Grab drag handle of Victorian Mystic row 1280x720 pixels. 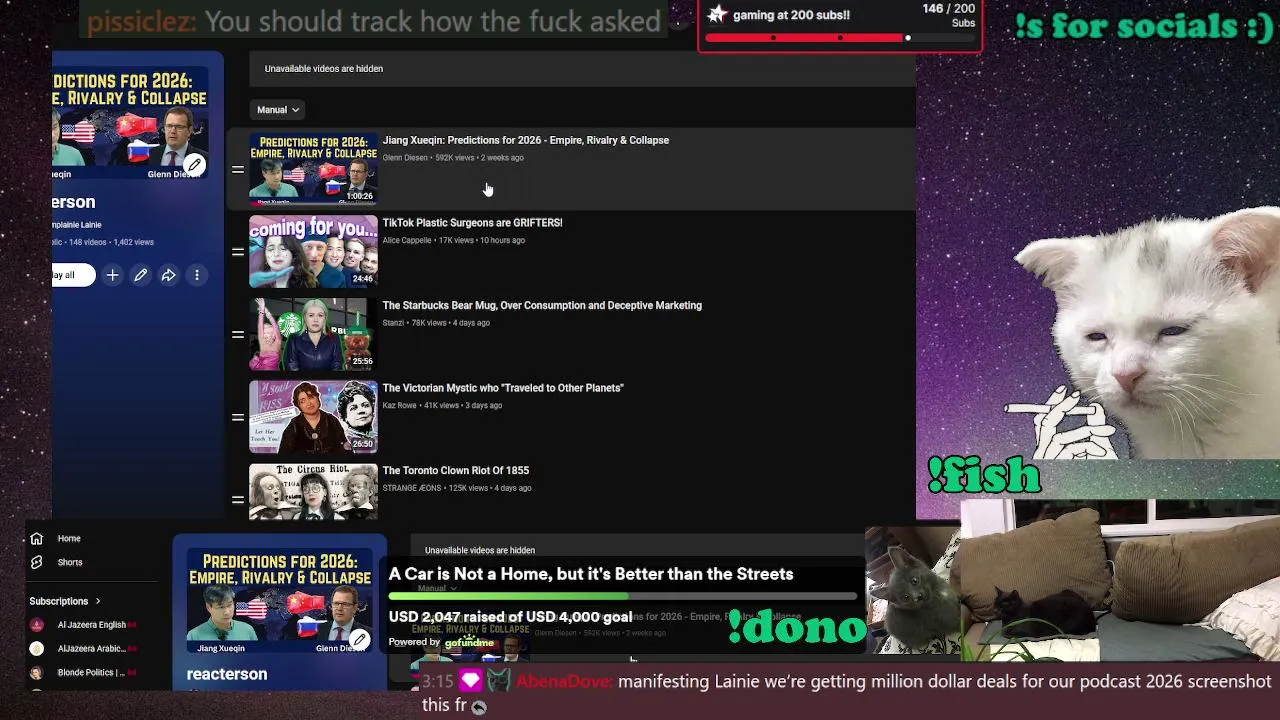click(238, 417)
